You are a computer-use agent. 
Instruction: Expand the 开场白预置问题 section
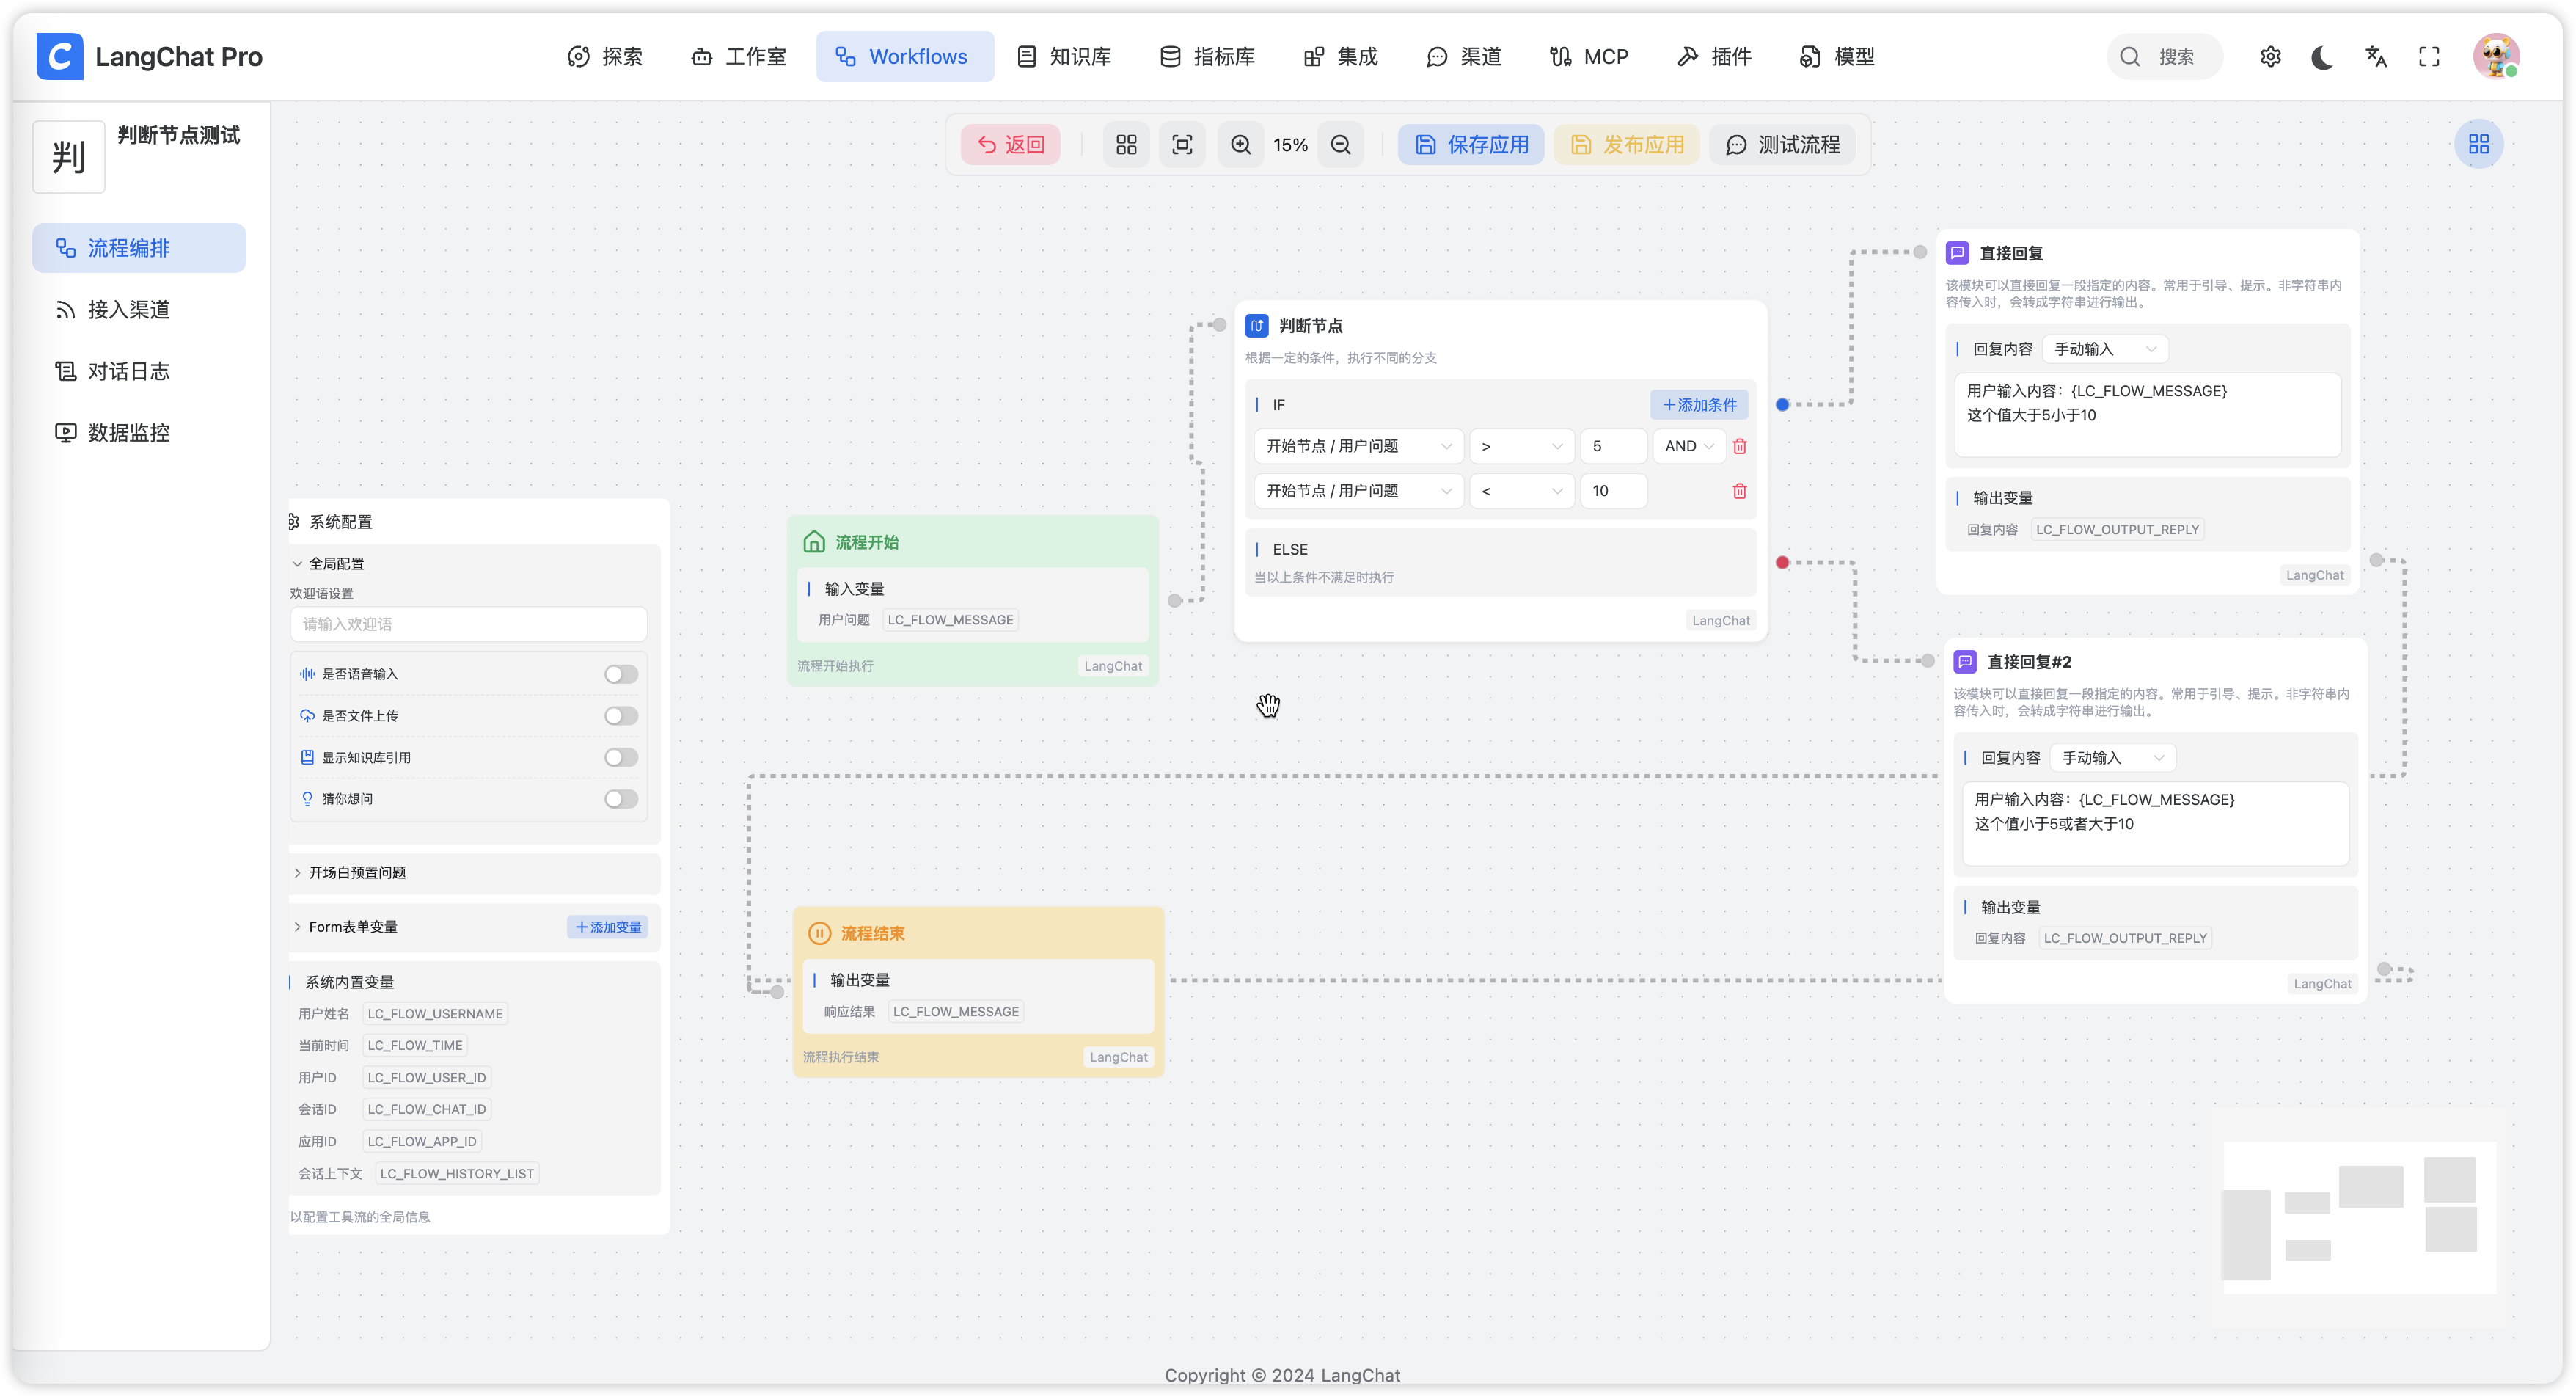(x=357, y=873)
